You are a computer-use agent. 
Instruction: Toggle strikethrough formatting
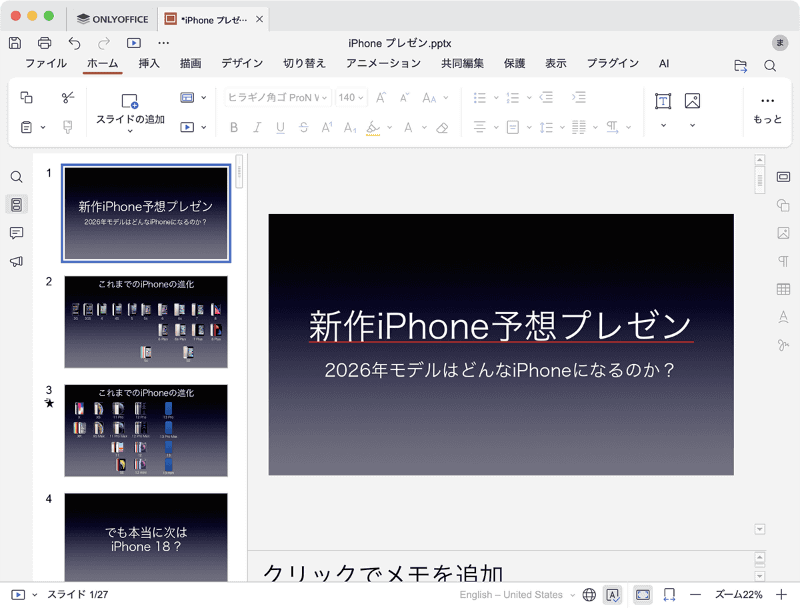click(x=304, y=128)
